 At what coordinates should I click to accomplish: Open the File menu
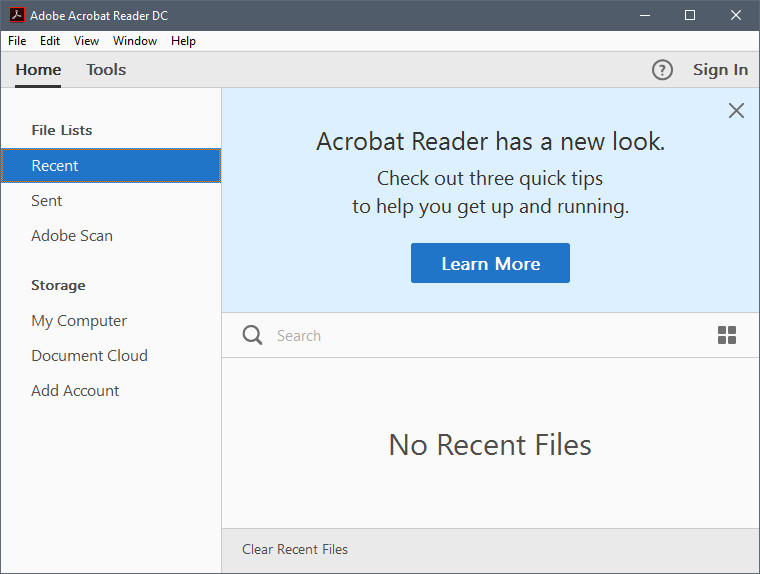[x=17, y=41]
